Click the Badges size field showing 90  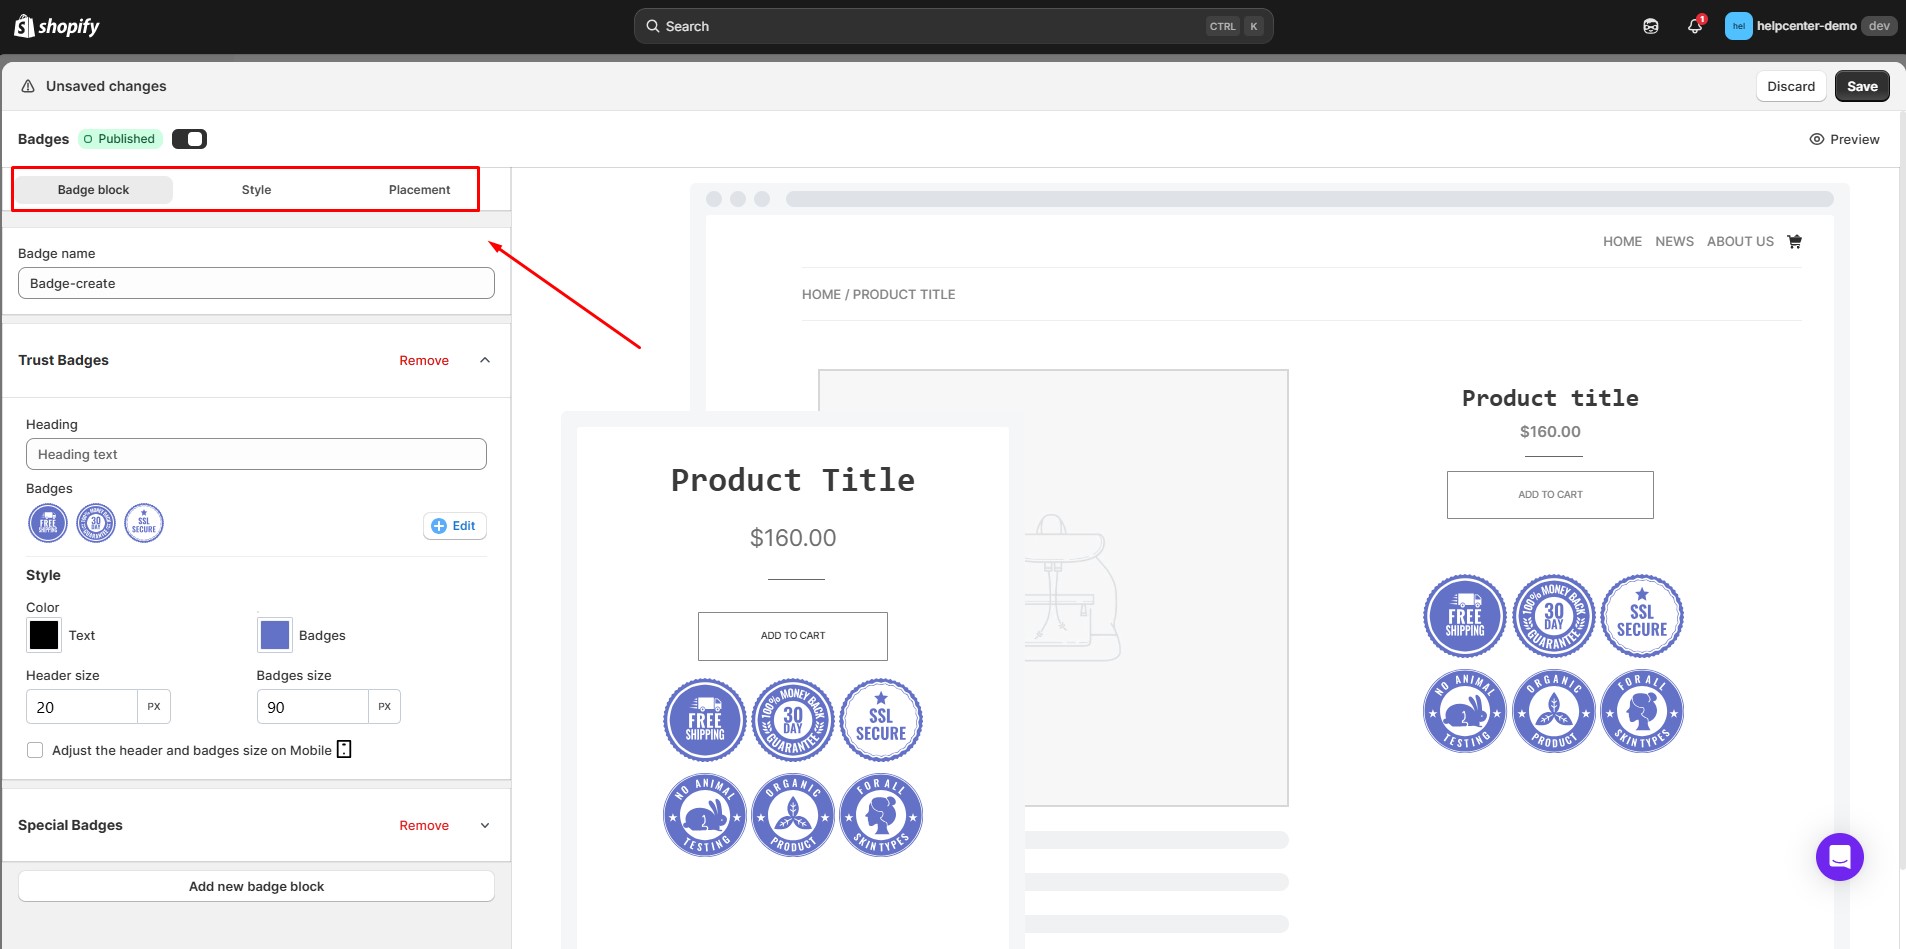tap(313, 707)
